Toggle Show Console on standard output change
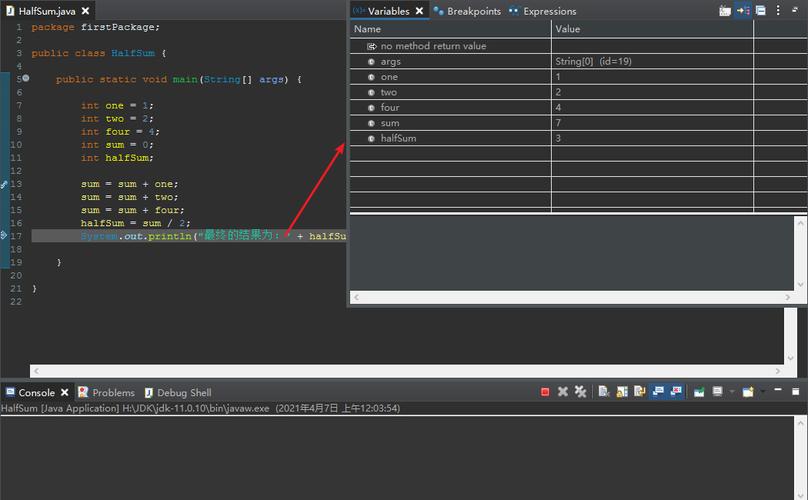 (658, 392)
